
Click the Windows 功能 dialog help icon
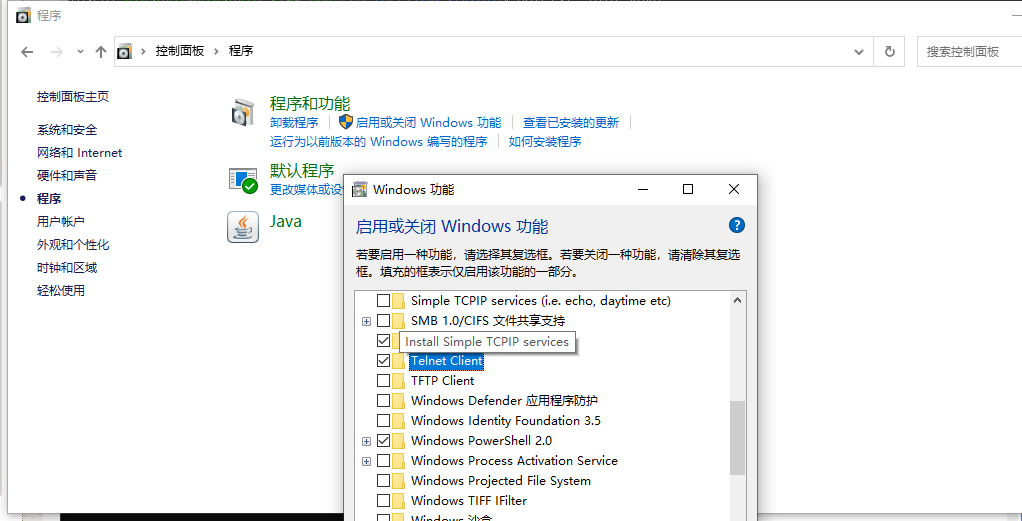pos(736,226)
